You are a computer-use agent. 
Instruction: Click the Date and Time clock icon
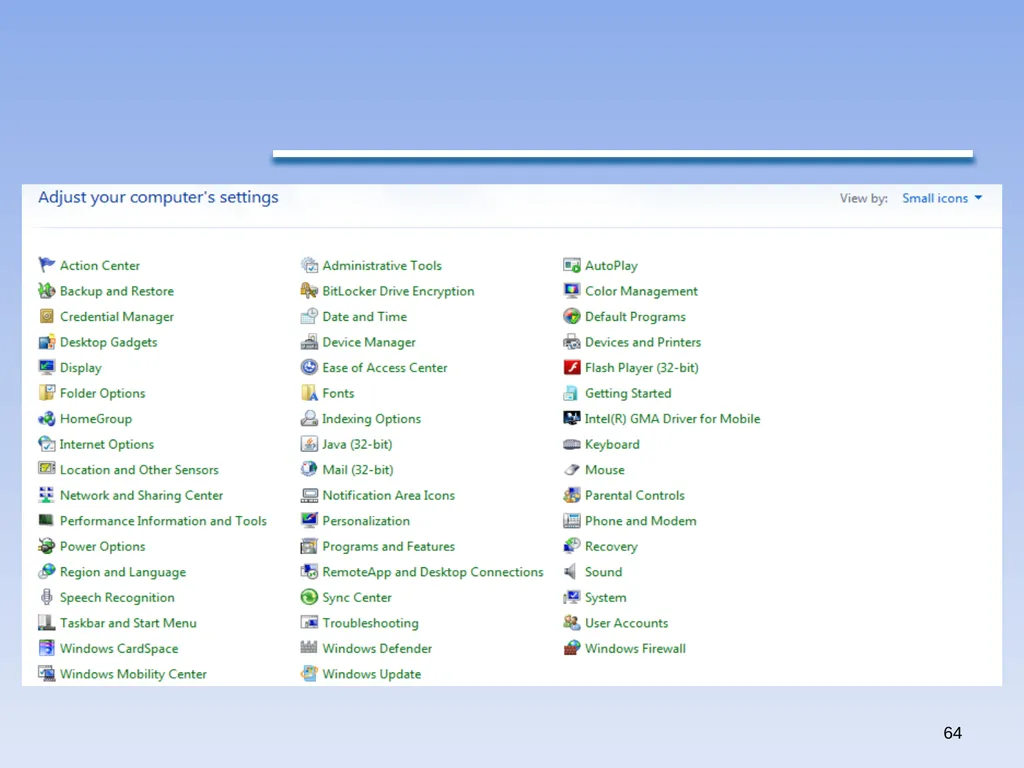click(309, 316)
